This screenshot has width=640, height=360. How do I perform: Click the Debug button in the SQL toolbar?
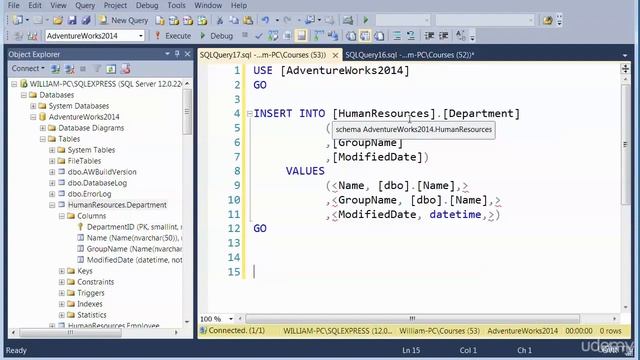[x=216, y=36]
